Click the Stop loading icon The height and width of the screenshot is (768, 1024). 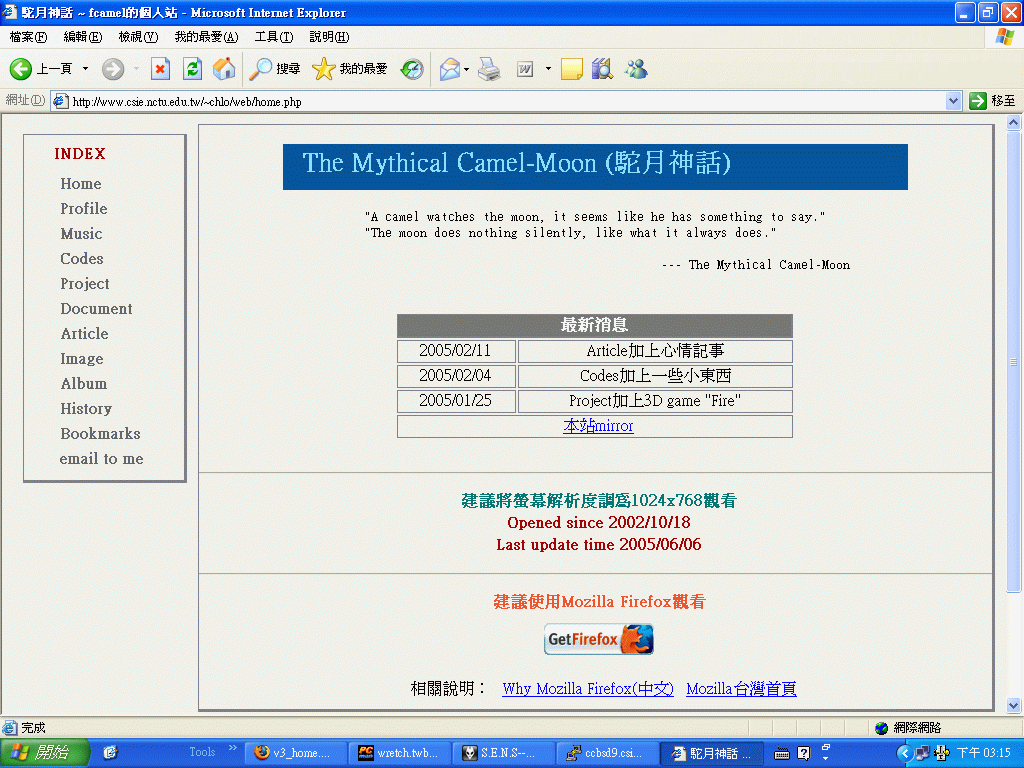coord(160,69)
